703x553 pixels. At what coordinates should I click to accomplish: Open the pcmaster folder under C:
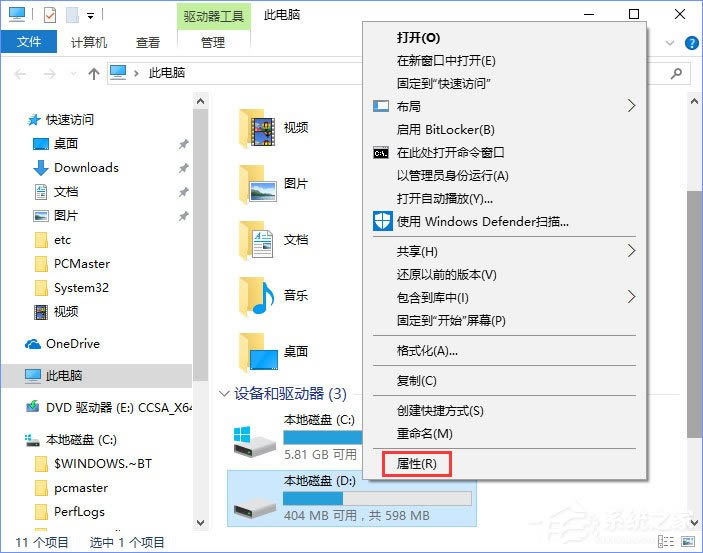pos(81,488)
